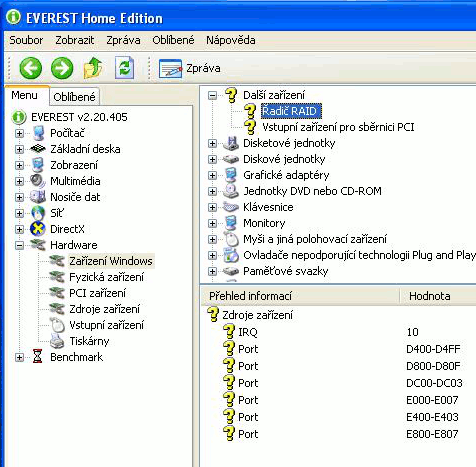The width and height of the screenshot is (476, 467).
Task: Select Vstupní zařízení pro sběrnici PCI
Action: (x=338, y=127)
